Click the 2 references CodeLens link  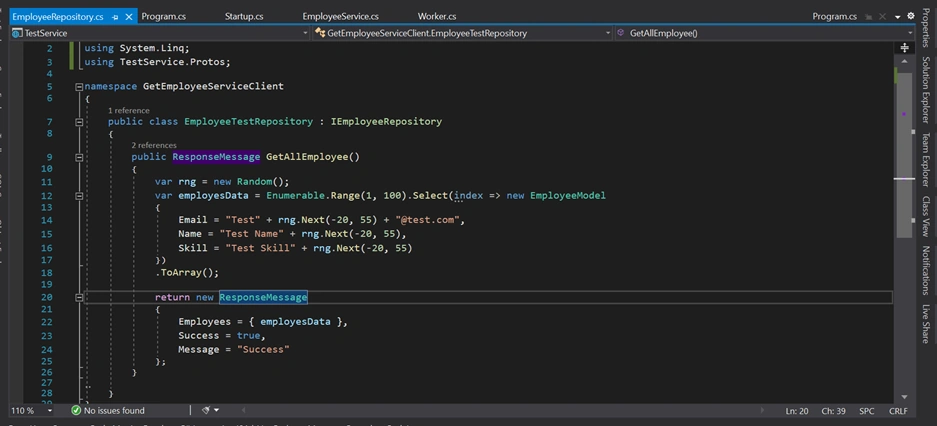pos(154,145)
